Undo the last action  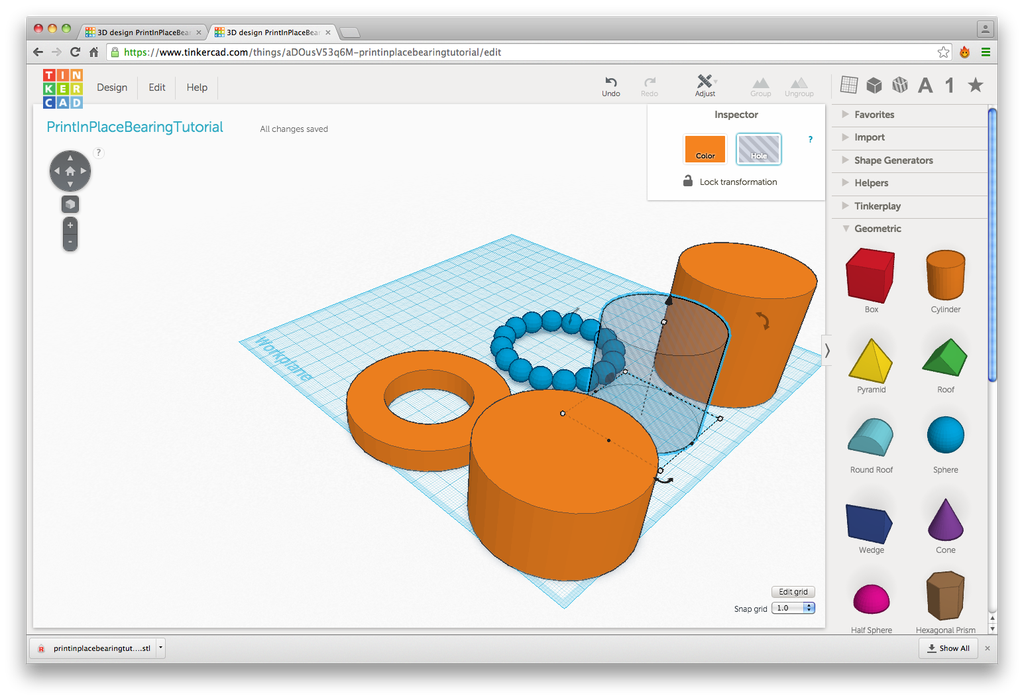[611, 86]
